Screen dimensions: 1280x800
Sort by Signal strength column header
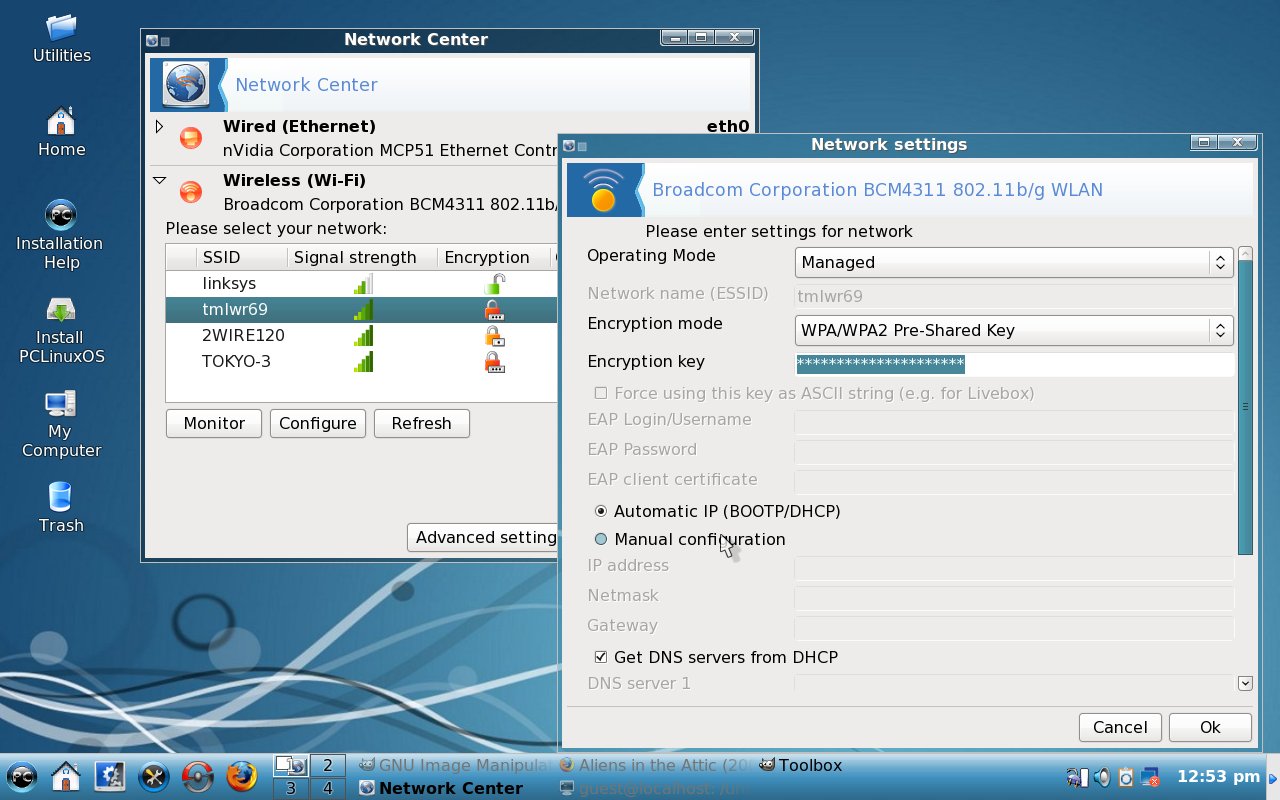362,257
